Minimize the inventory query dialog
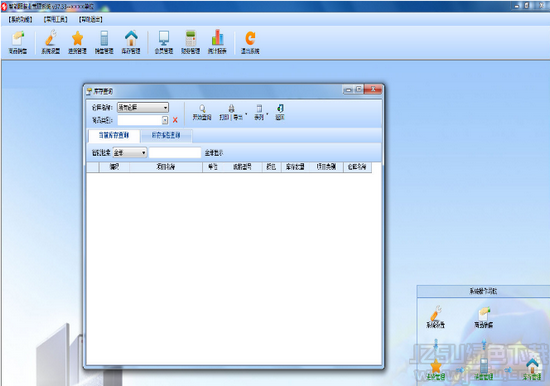Viewport: 550px width, 386px height. coord(348,90)
